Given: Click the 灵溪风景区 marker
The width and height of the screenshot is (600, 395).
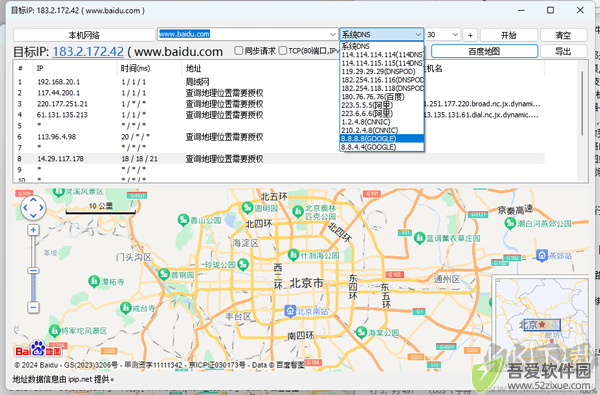Looking at the screenshot, I should pos(59,191).
